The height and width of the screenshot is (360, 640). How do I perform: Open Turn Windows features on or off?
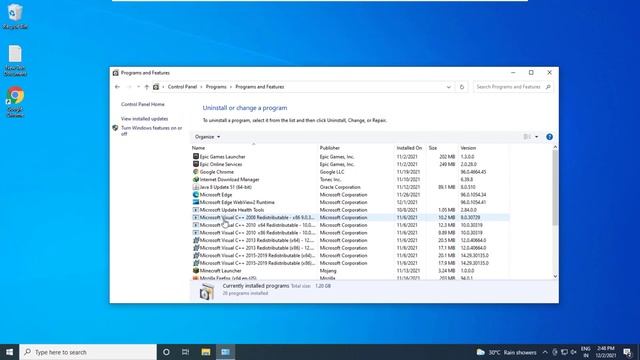tap(151, 131)
